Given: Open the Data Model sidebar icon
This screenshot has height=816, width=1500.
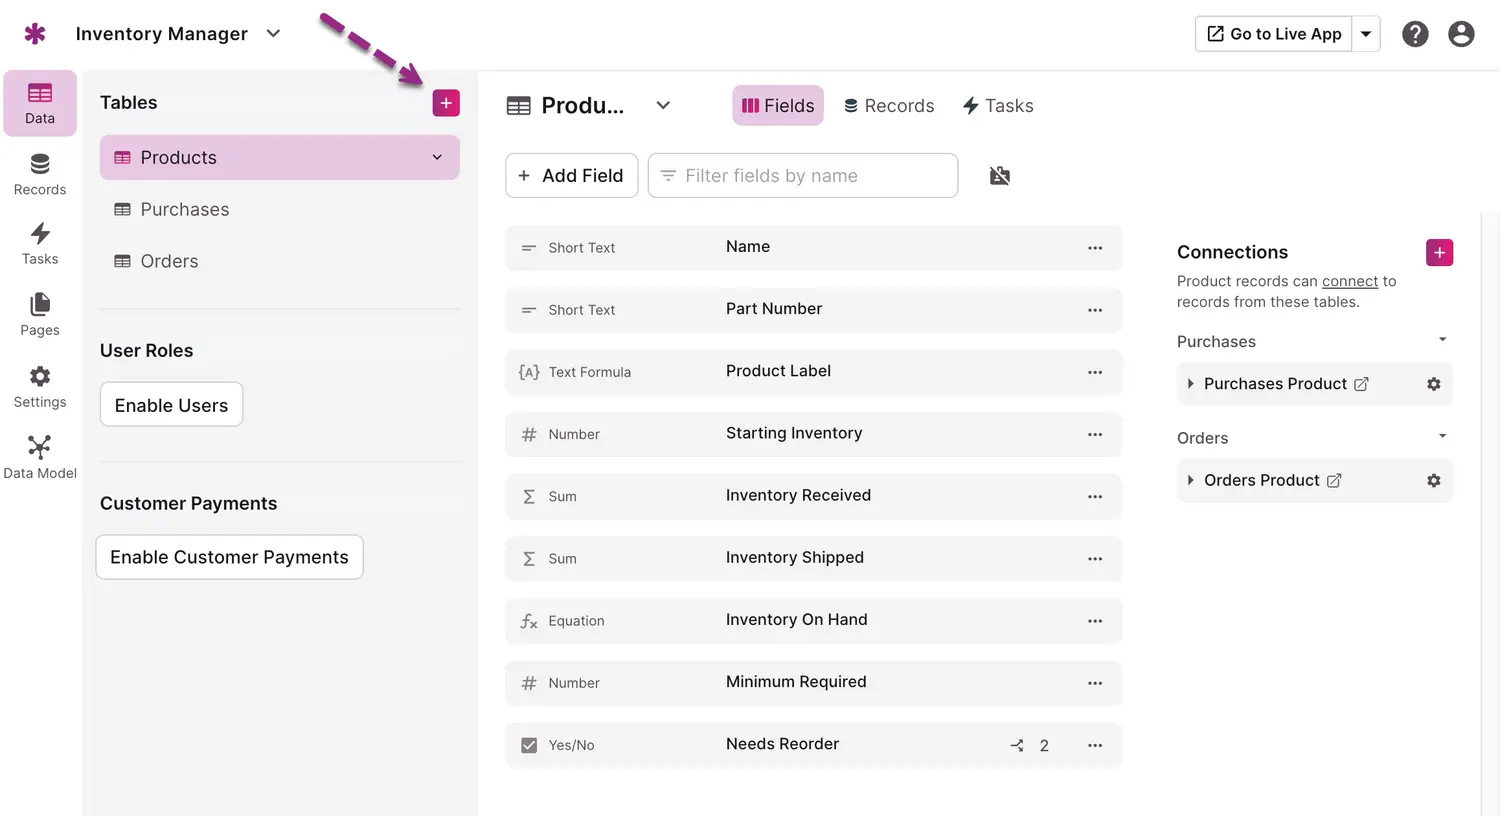Looking at the screenshot, I should 40,457.
